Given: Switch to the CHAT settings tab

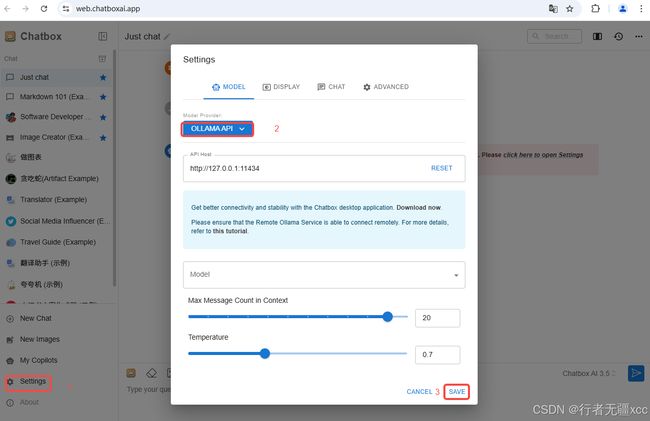Looking at the screenshot, I should tap(331, 87).
